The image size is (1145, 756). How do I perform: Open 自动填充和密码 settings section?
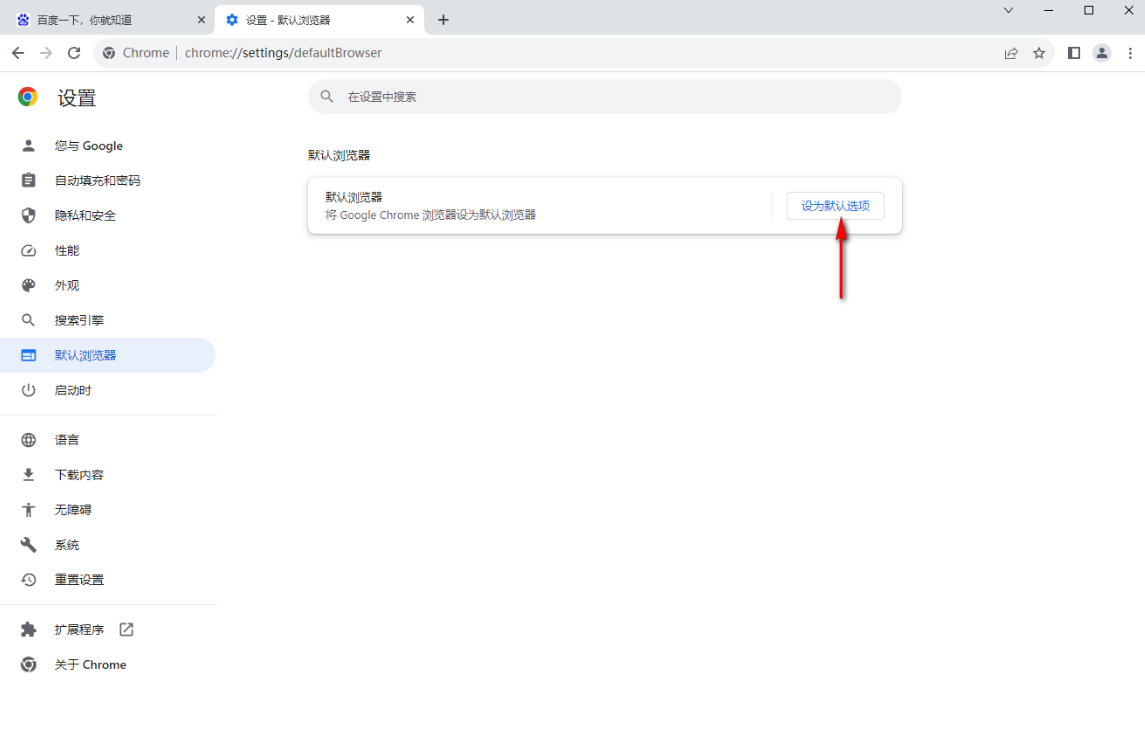click(x=107, y=180)
